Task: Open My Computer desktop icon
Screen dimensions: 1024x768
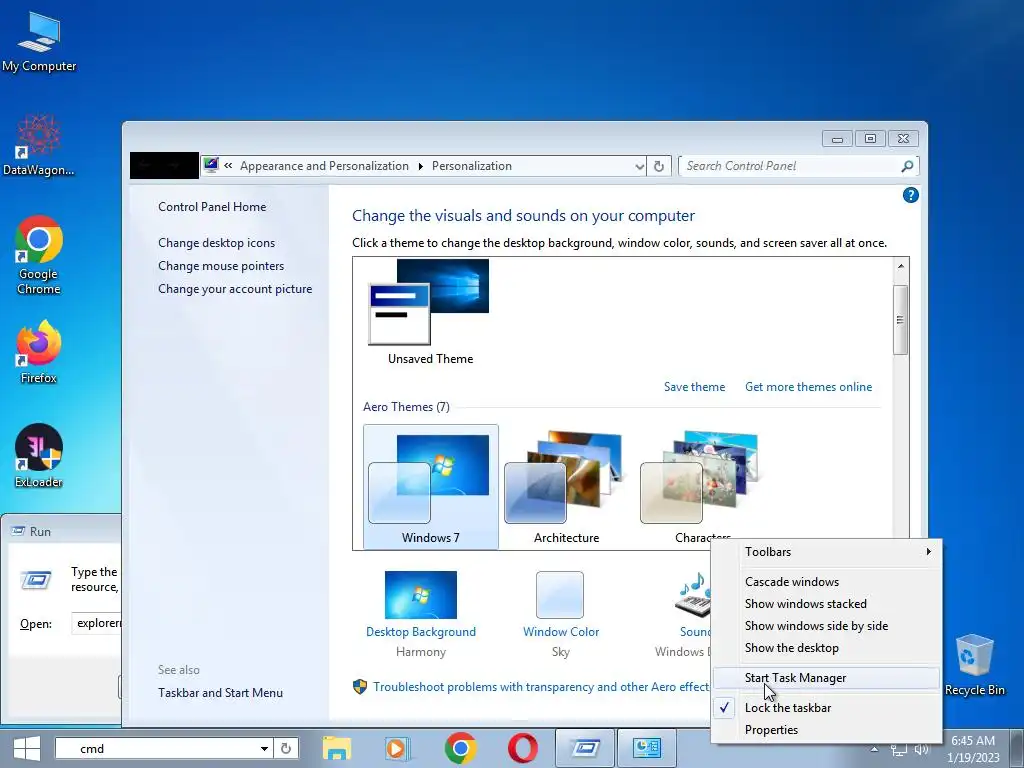Action: (39, 42)
